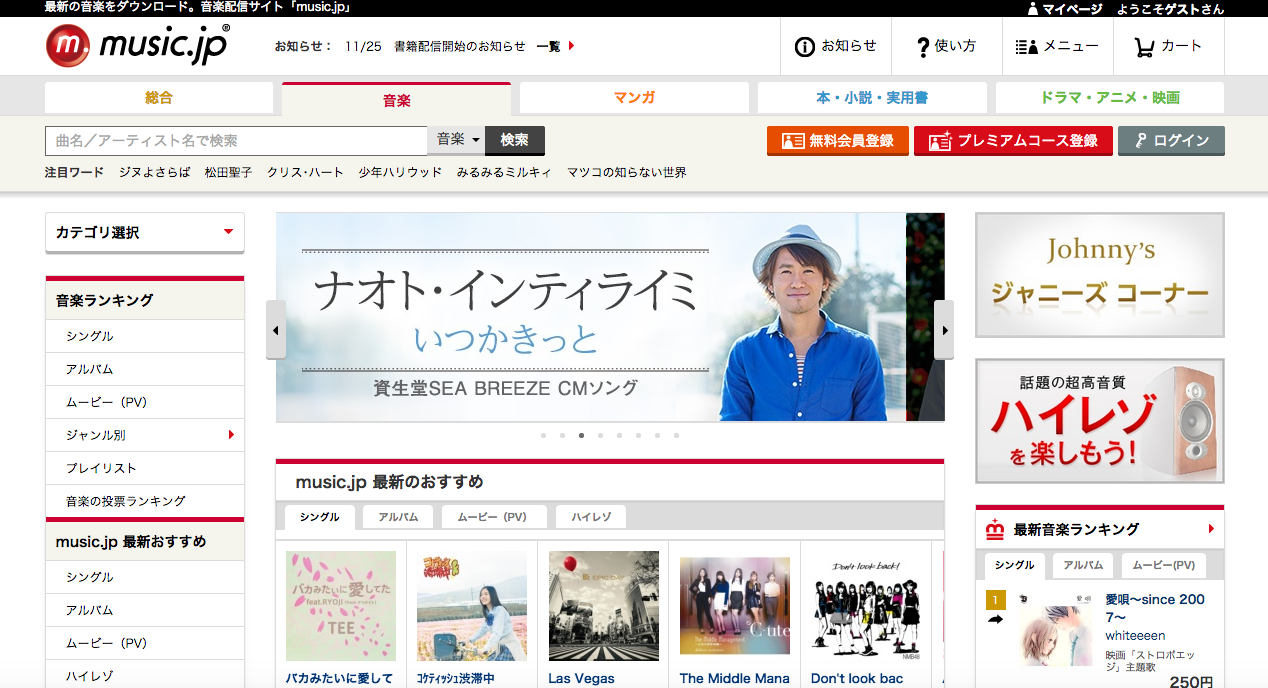Open the 音楽 search category dropdown
Screen dimensions: 1268x688
coord(458,140)
